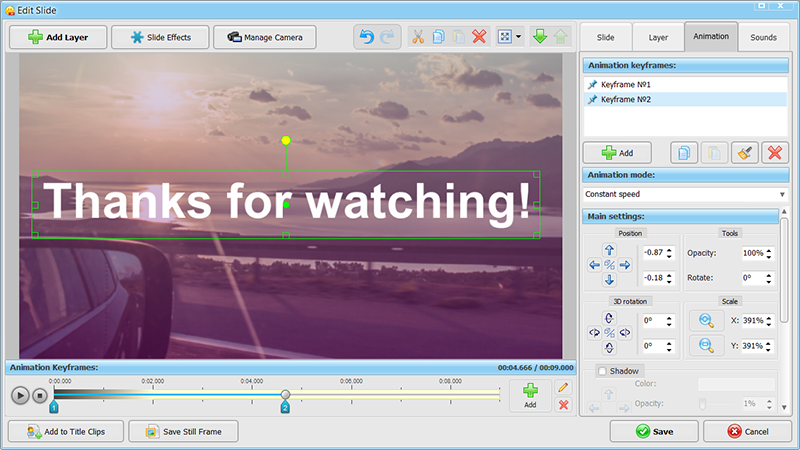The height and width of the screenshot is (450, 800).
Task: Open the Sounds tab
Action: pyautogui.click(x=763, y=37)
